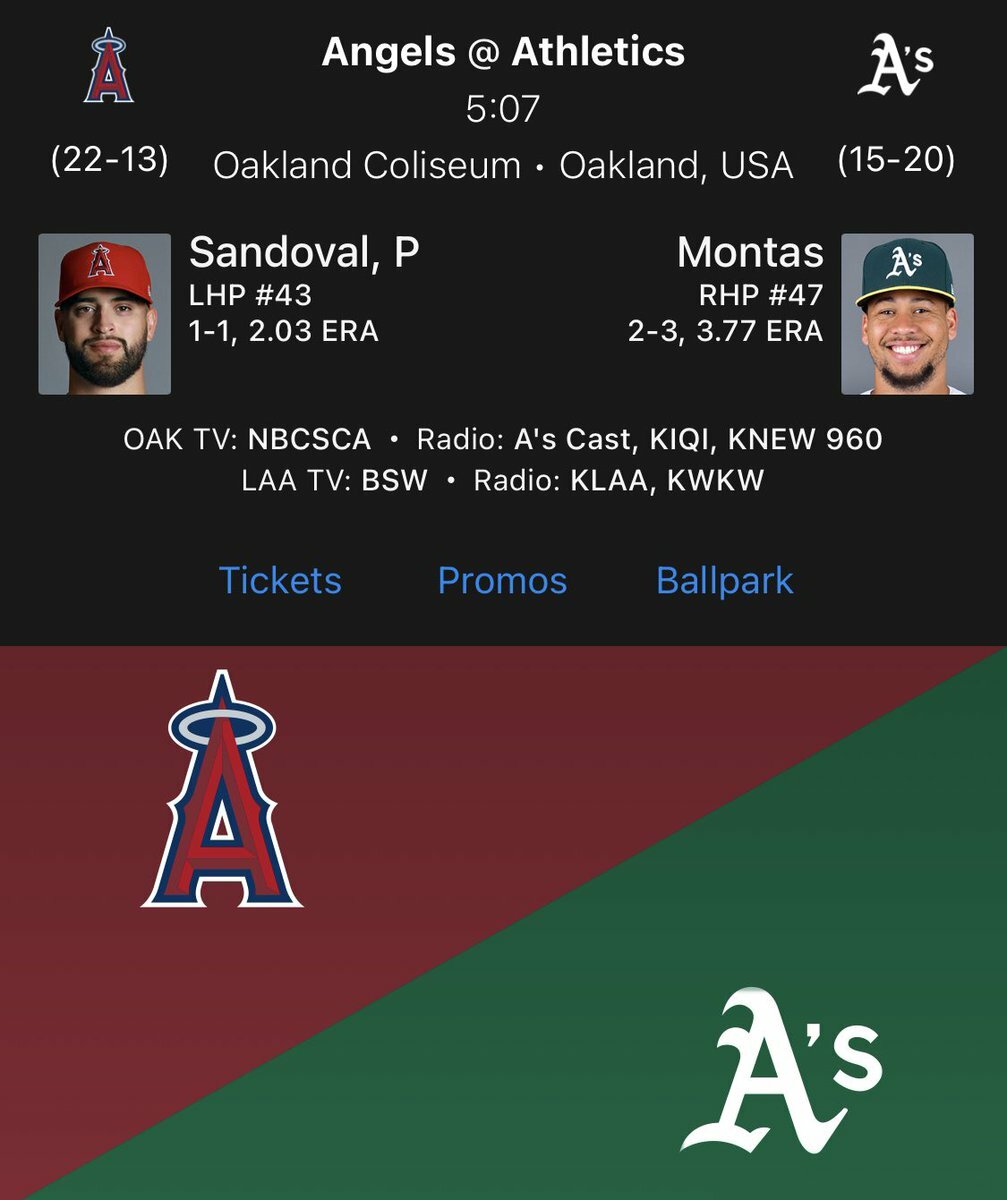
Task: Select pitcher name Sandoval, P
Action: [x=303, y=254]
